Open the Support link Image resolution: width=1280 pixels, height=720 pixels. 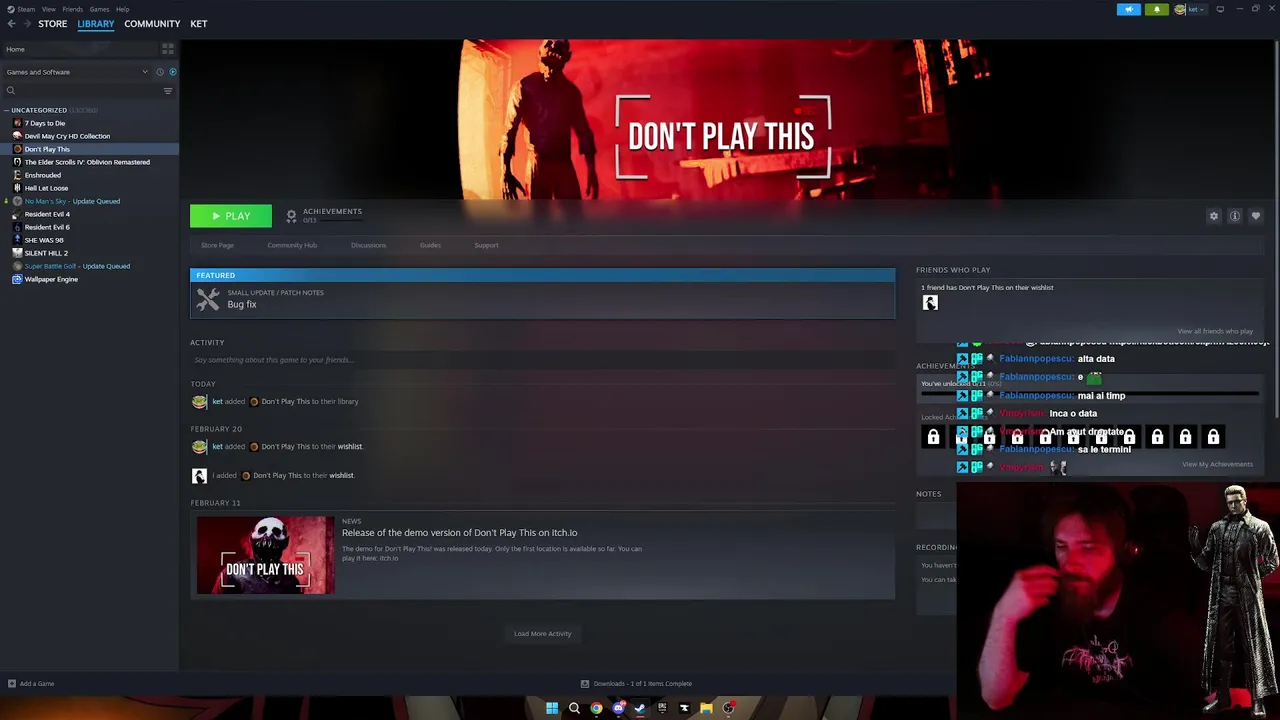click(x=486, y=245)
